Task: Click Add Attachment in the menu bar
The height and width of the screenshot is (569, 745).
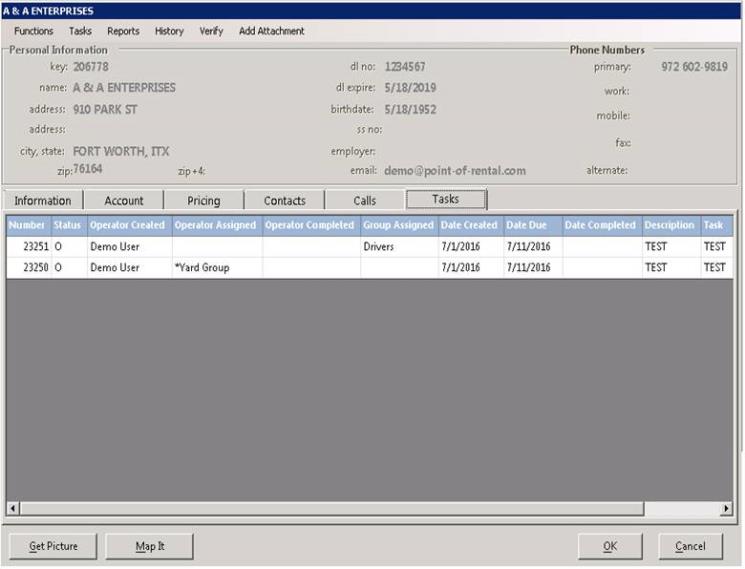Action: point(271,31)
